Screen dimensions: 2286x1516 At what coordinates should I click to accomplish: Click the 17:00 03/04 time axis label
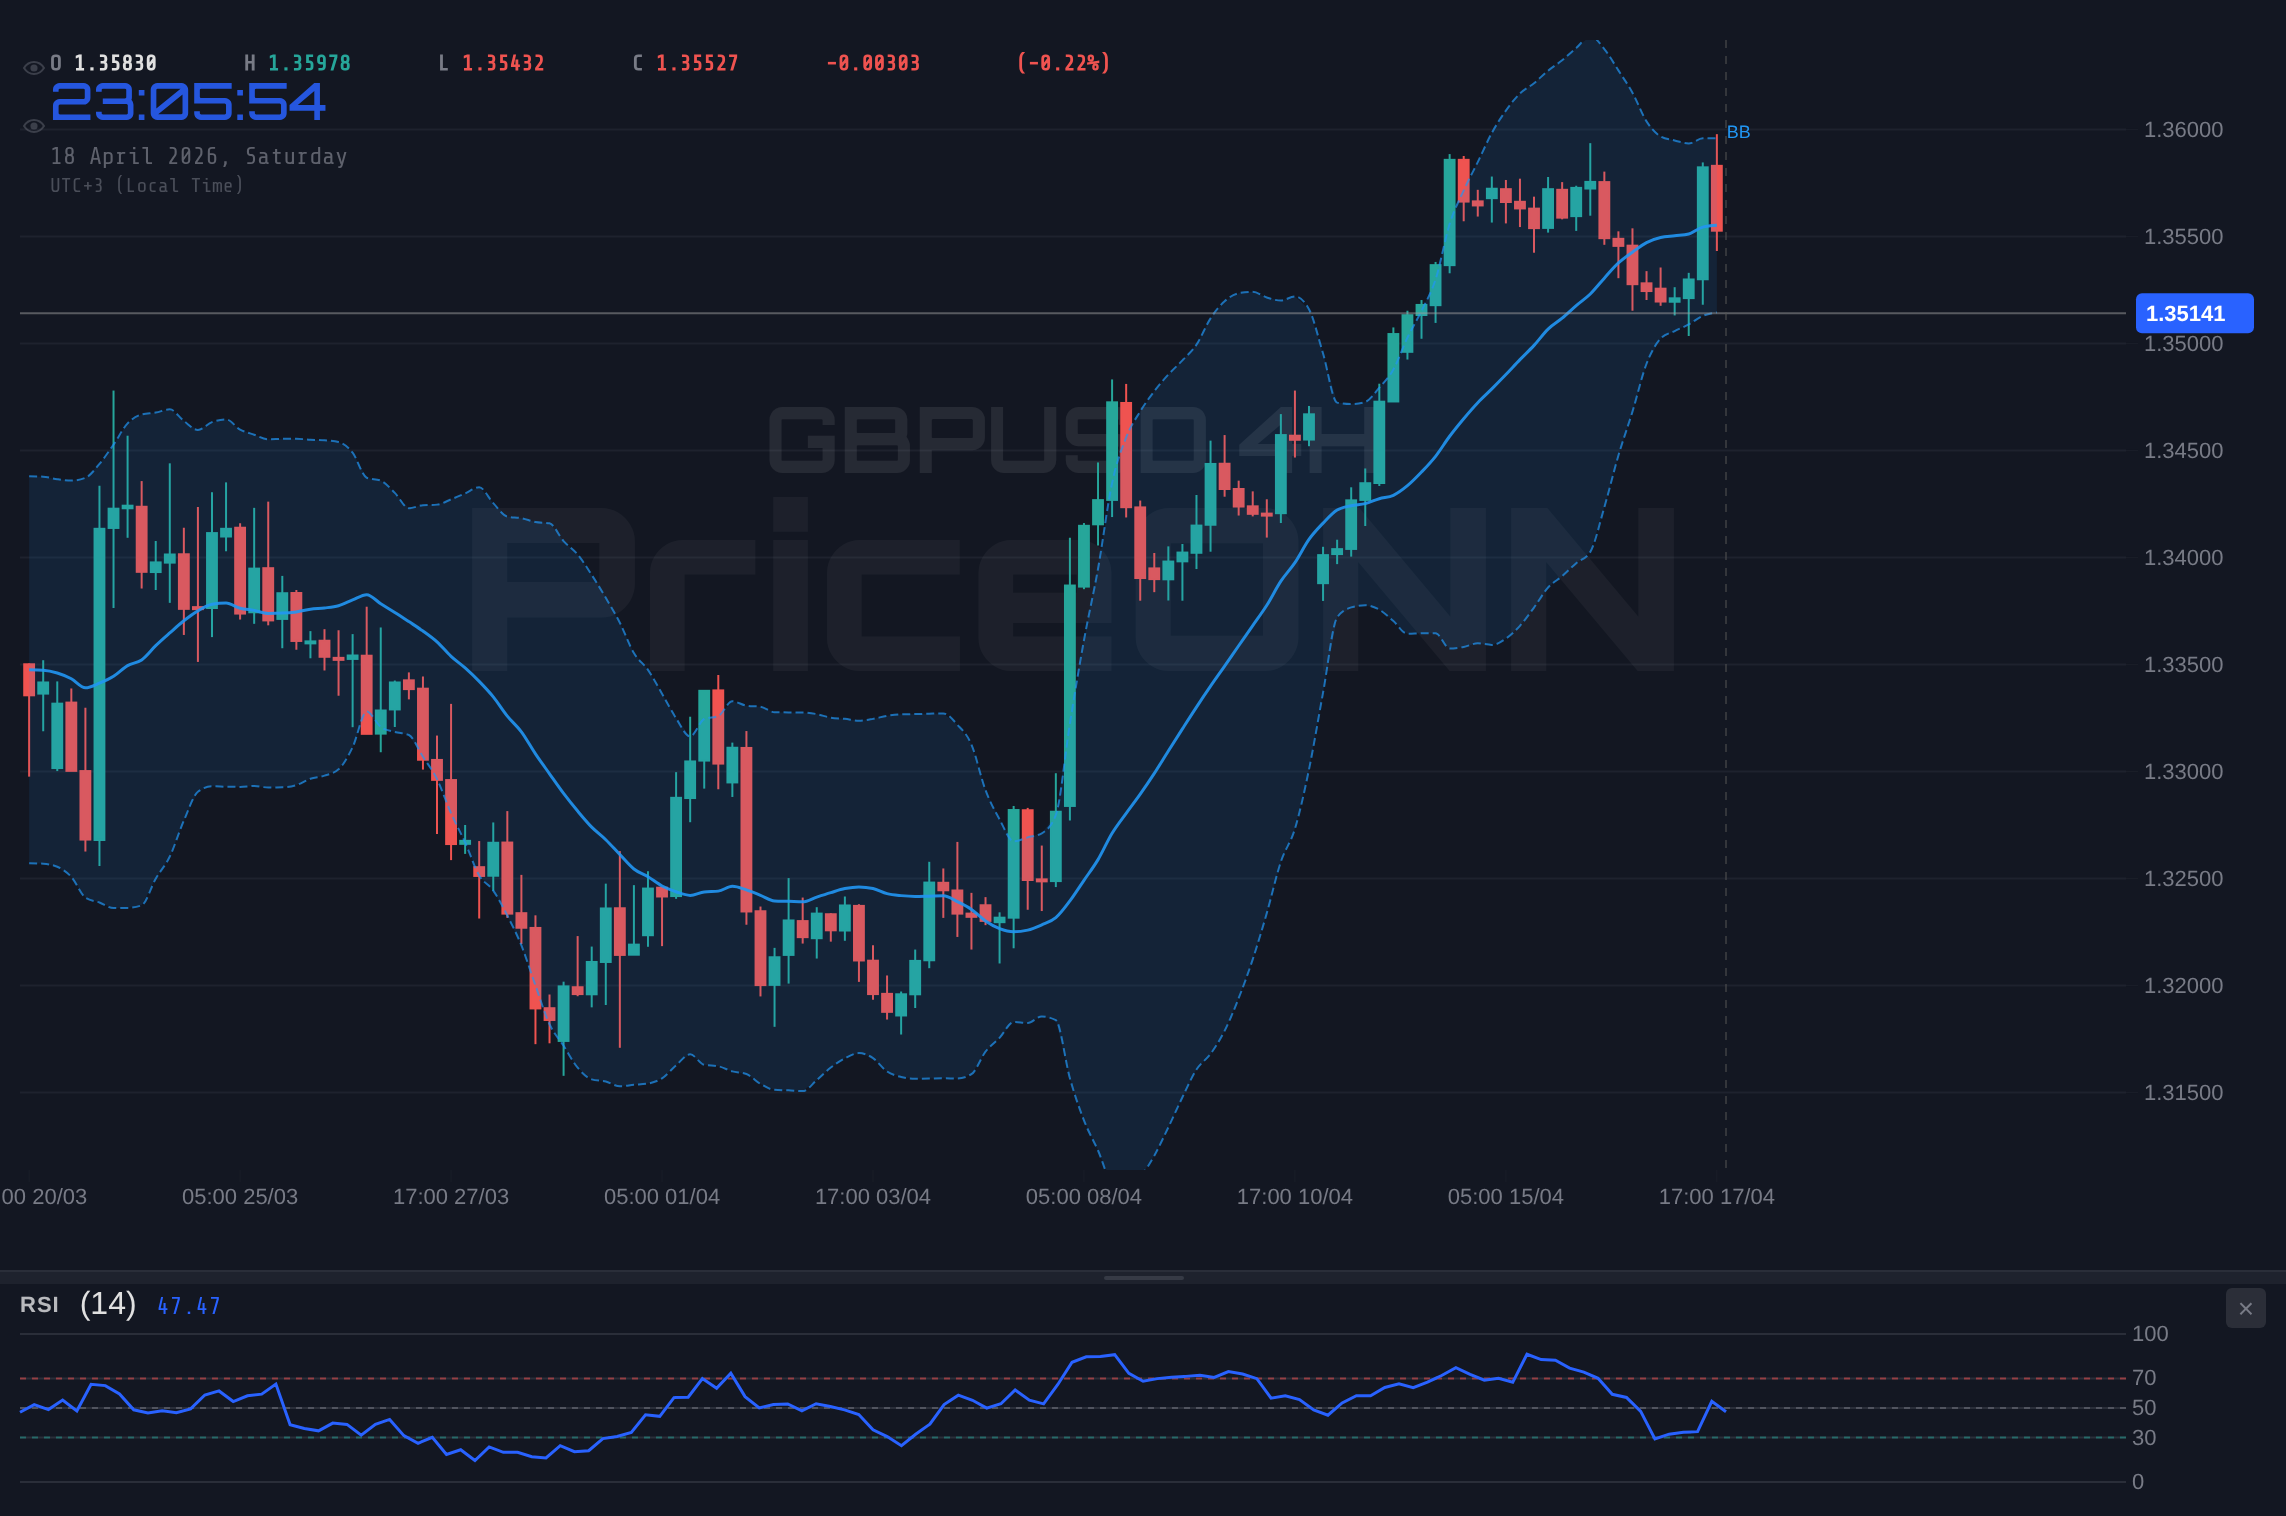tap(873, 1197)
